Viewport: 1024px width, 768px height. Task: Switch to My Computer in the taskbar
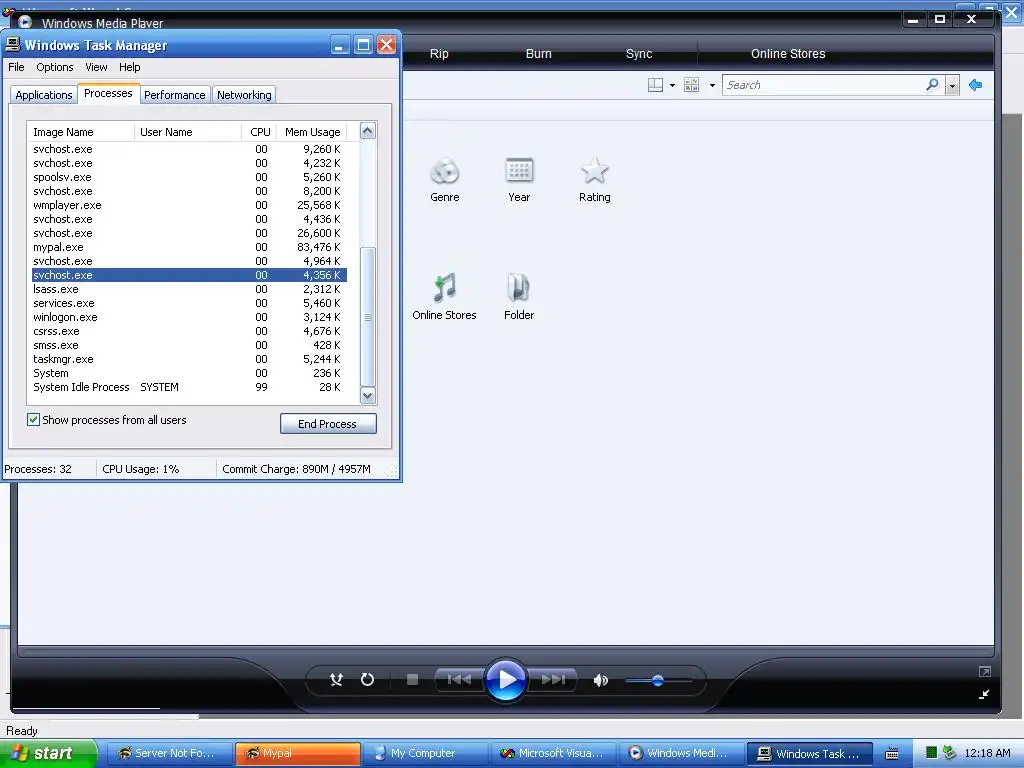coord(424,753)
